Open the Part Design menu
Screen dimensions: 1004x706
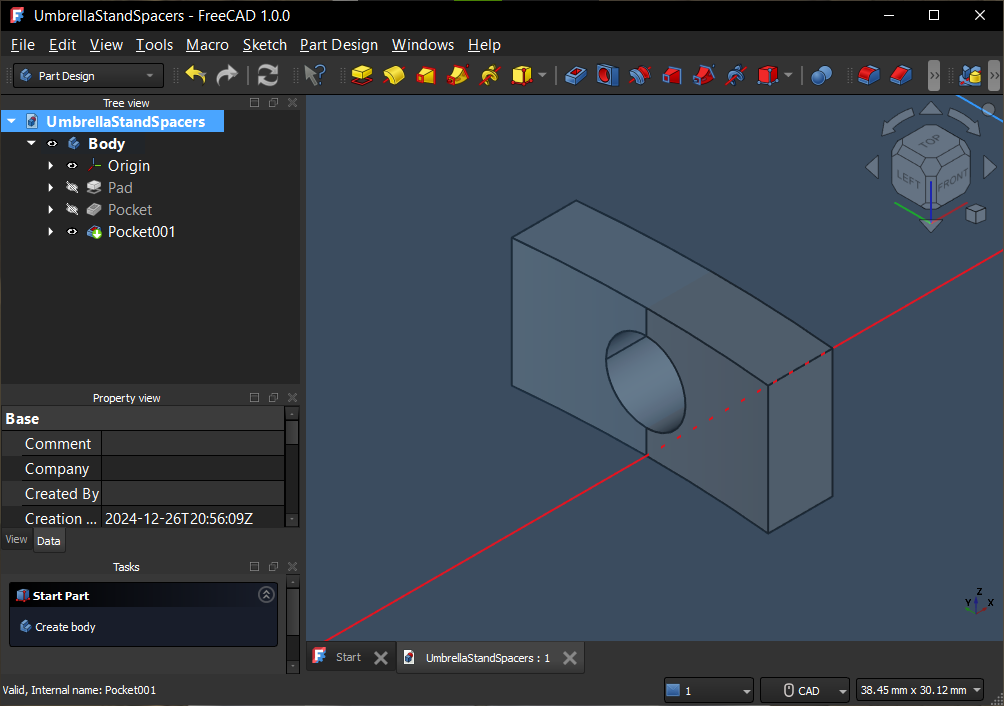339,45
